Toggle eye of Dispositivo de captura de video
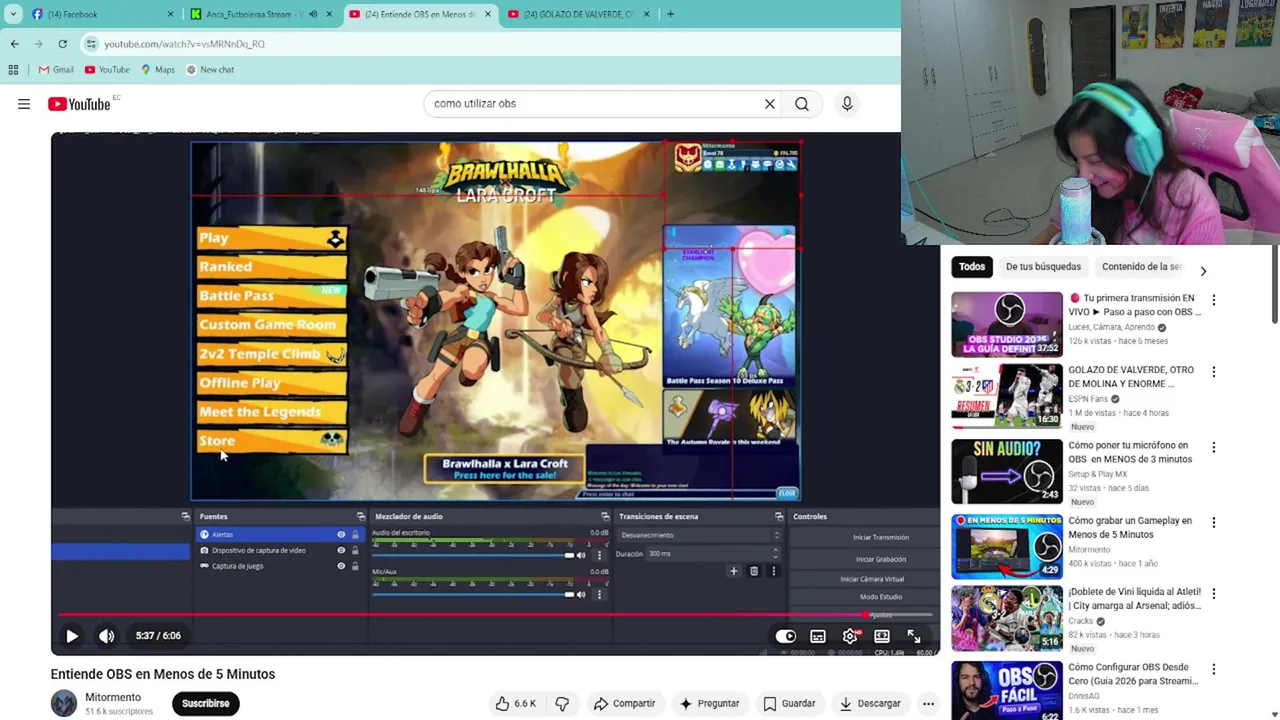1280x720 pixels. [341, 551]
